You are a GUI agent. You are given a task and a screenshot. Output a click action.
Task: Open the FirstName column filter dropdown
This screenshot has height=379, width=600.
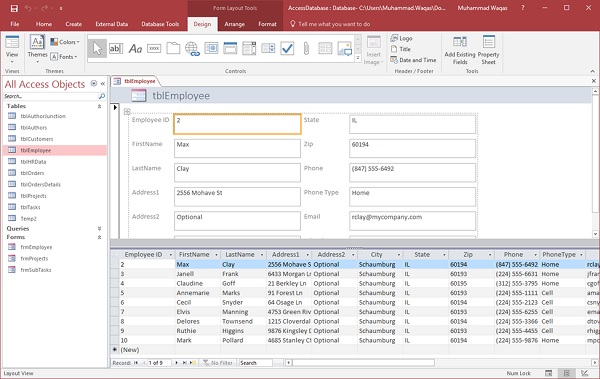(x=216, y=255)
